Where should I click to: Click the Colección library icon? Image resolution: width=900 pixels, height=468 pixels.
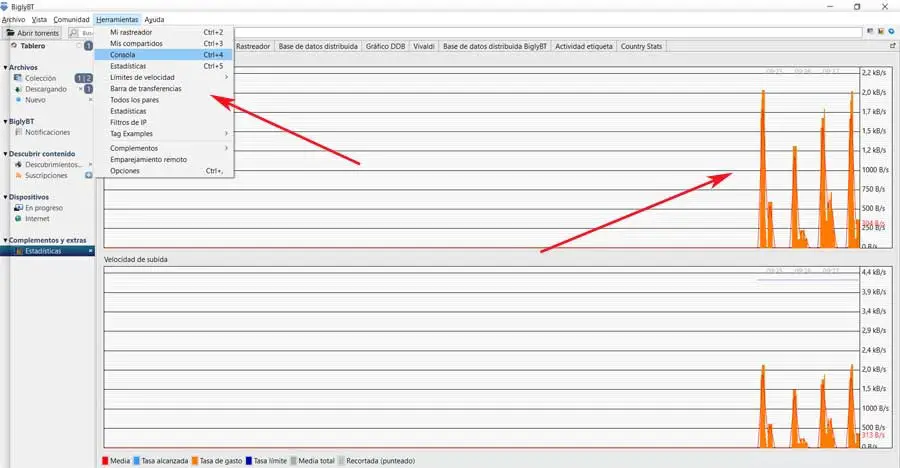(18, 78)
